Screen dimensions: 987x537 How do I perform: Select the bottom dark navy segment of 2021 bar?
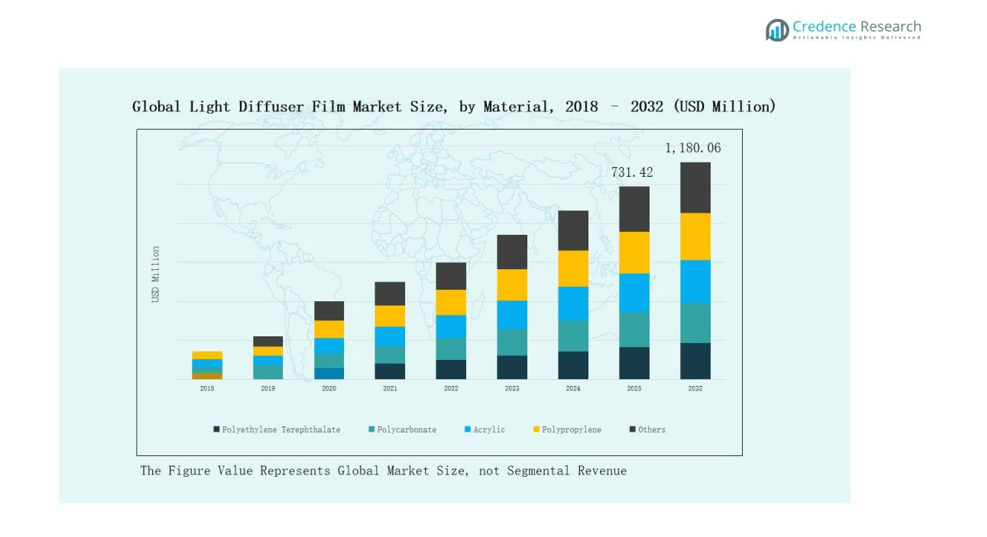tap(390, 371)
